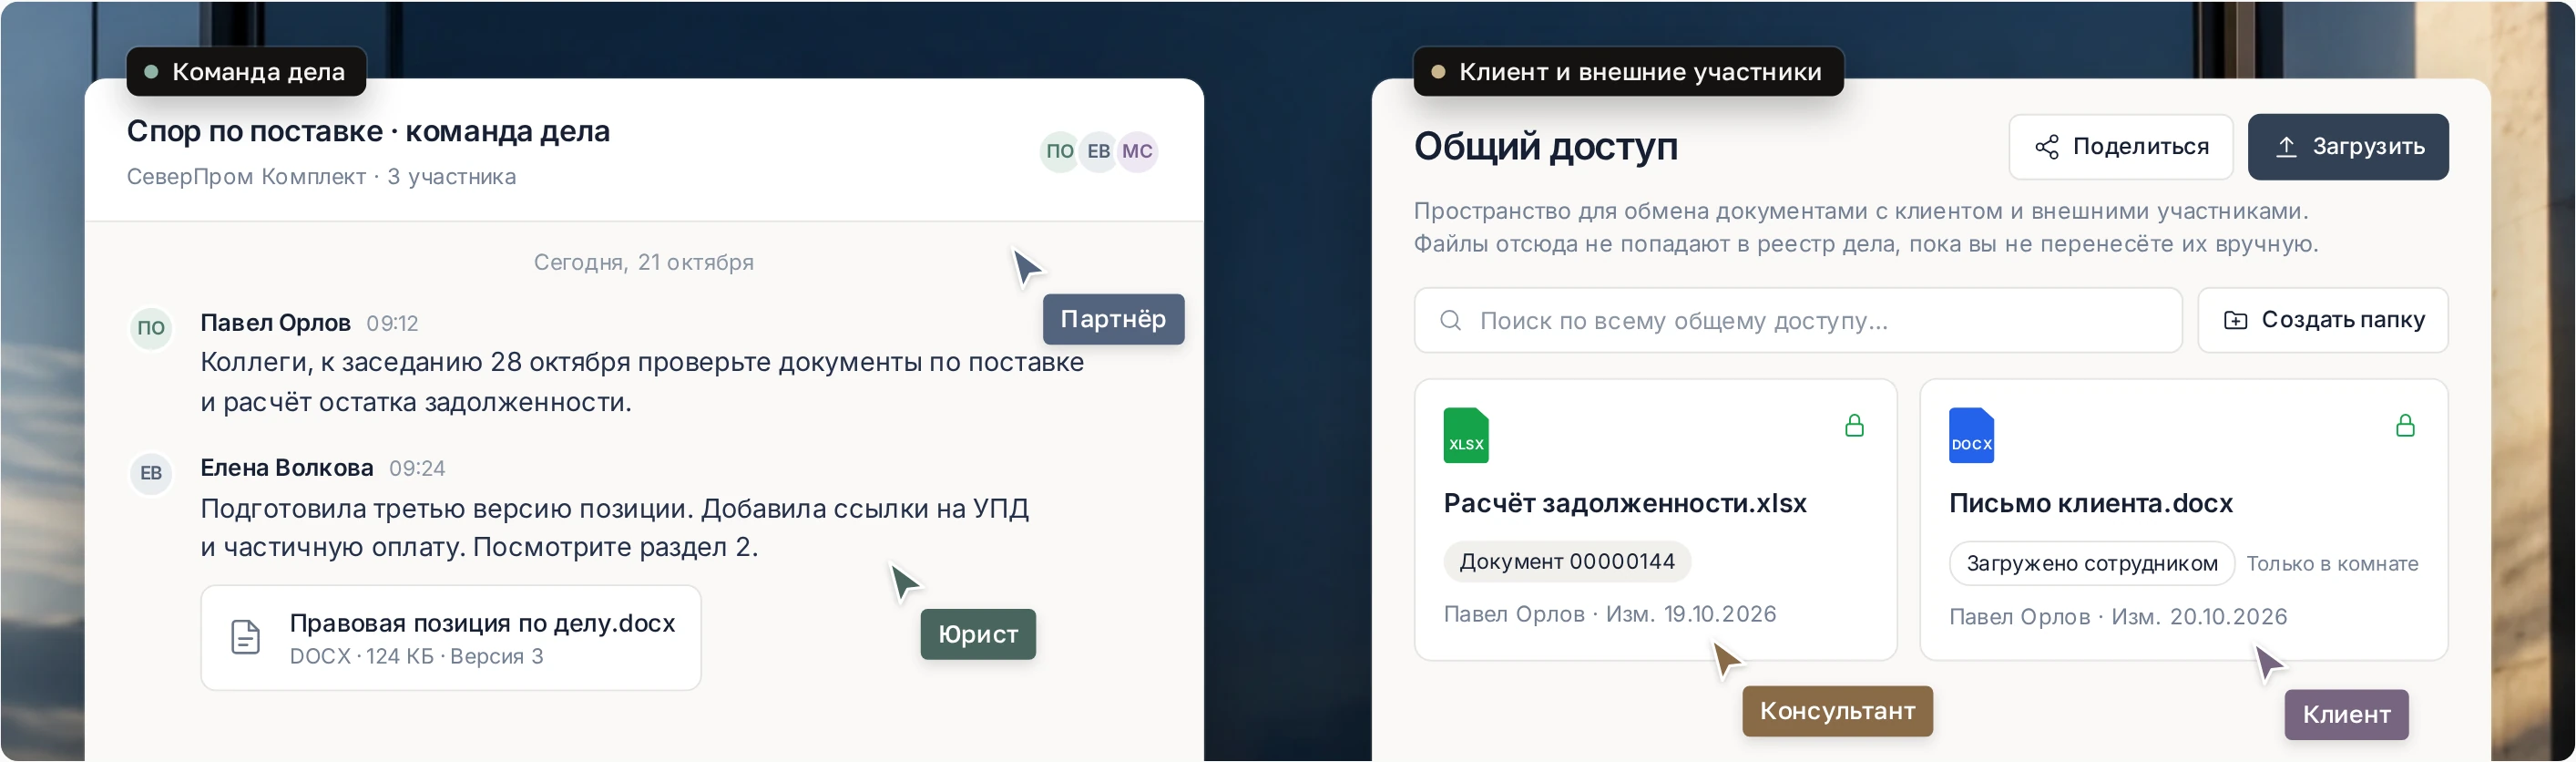Click the date separator Сегодня, 21 октября
The image size is (2576, 762).
644,262
